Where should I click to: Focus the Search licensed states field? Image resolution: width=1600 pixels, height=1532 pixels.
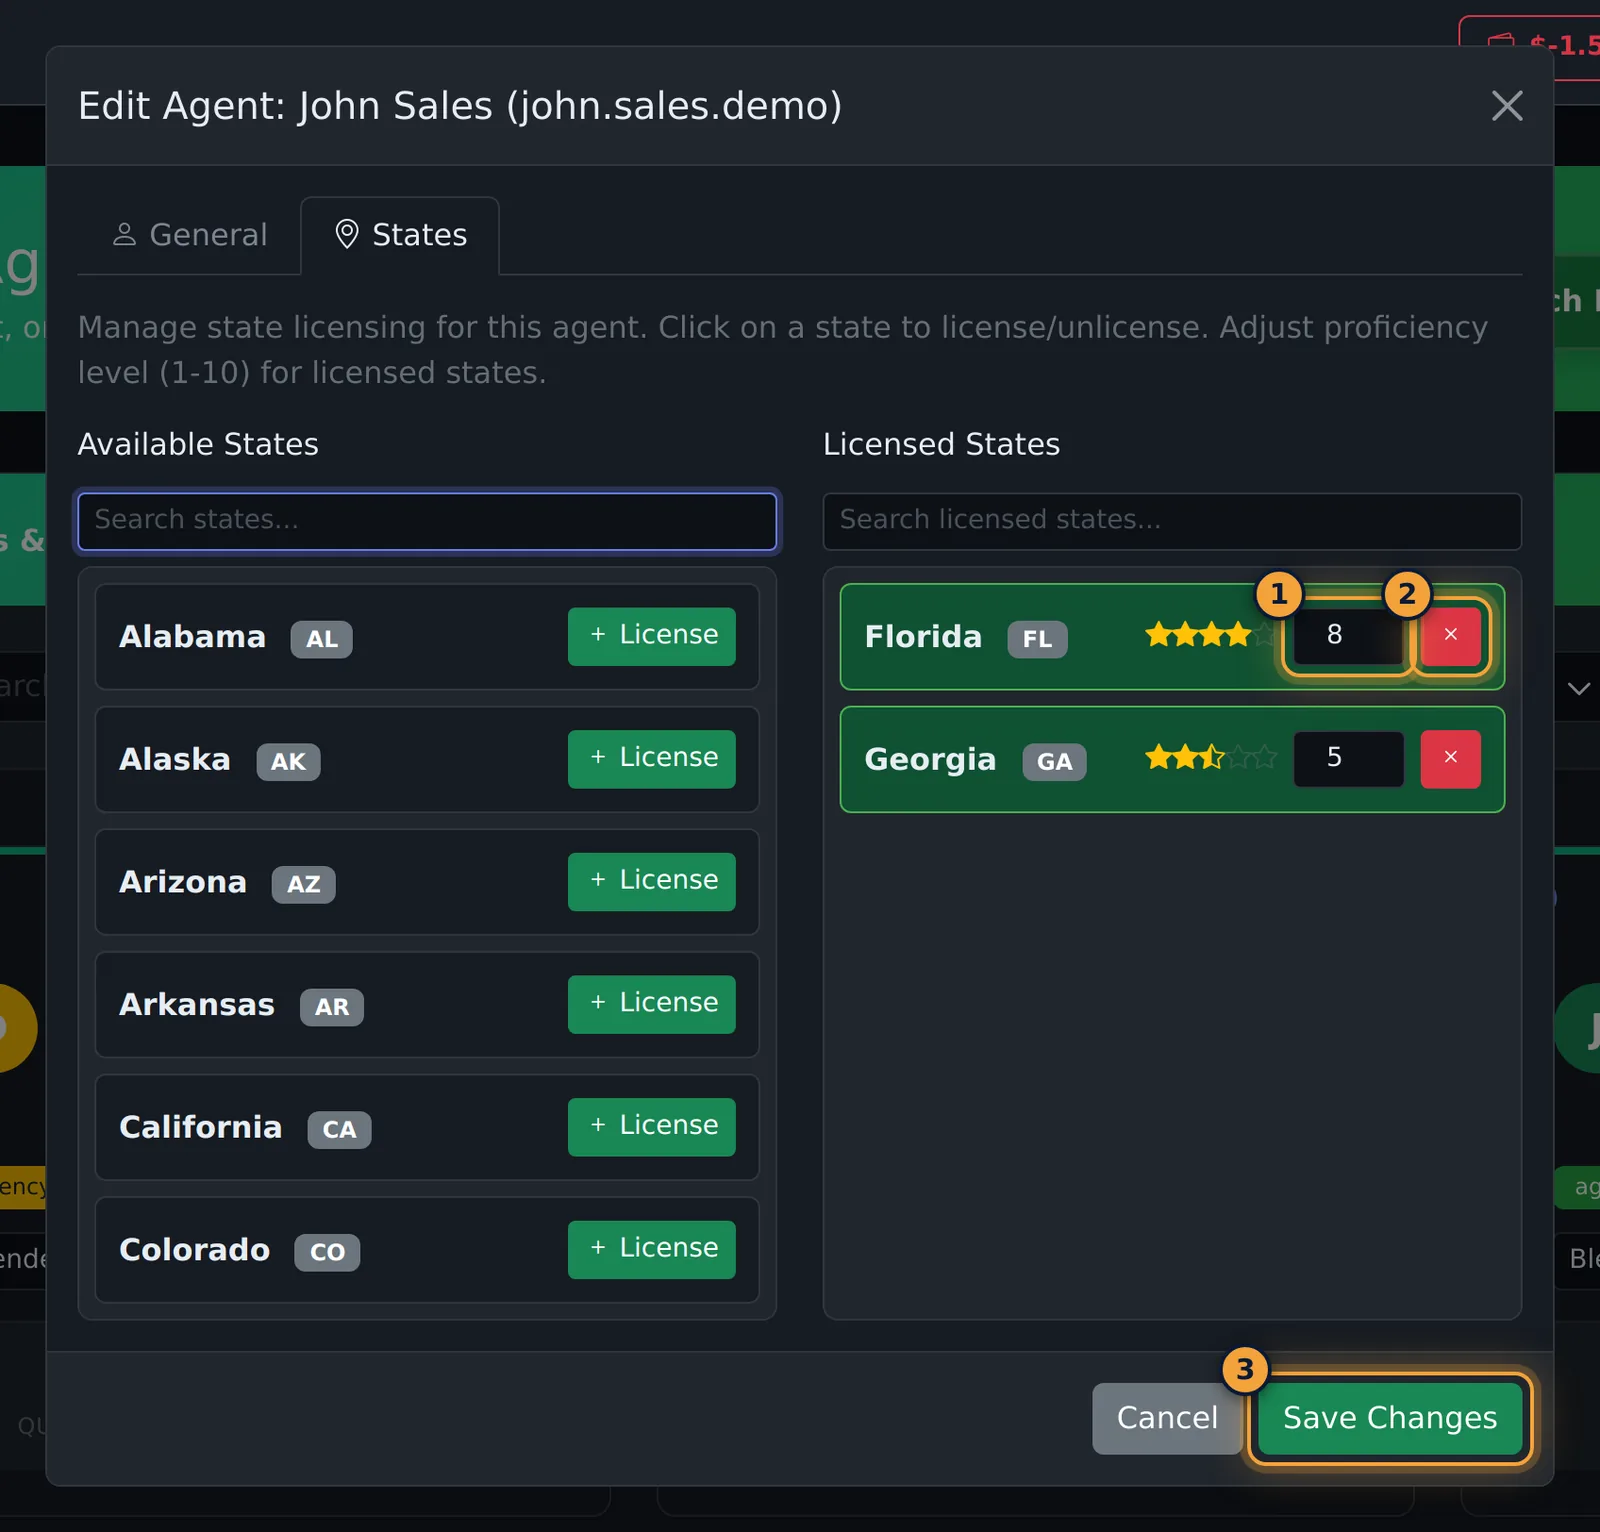1172,521
